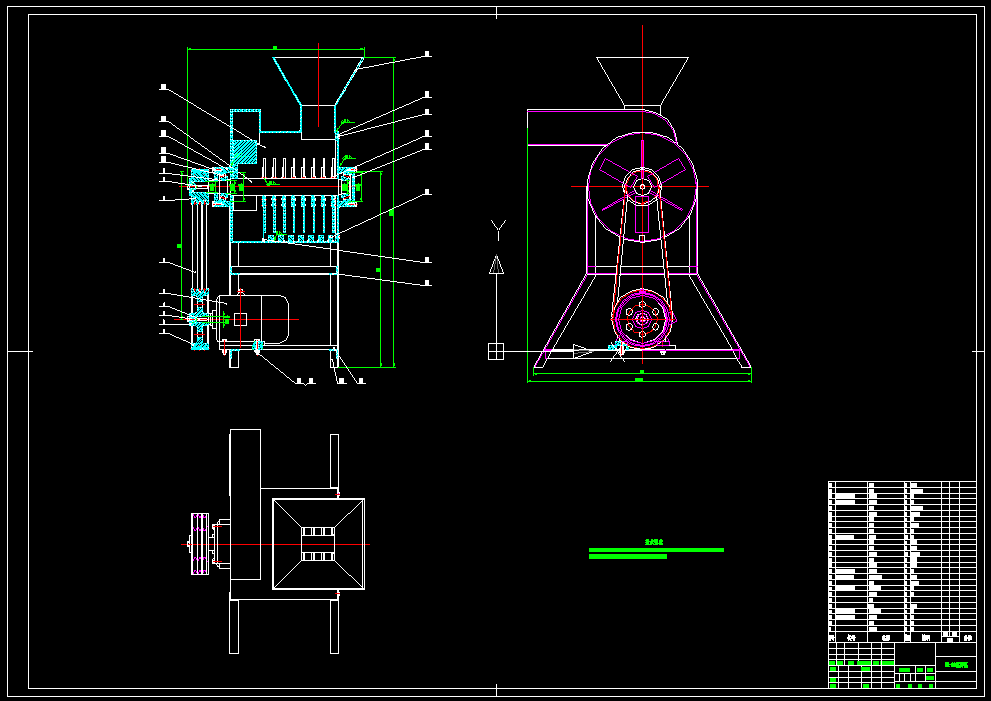This screenshot has height=701, width=991.
Task: Click the vertical V-belt in the sectional view
Action: (x=200, y=247)
